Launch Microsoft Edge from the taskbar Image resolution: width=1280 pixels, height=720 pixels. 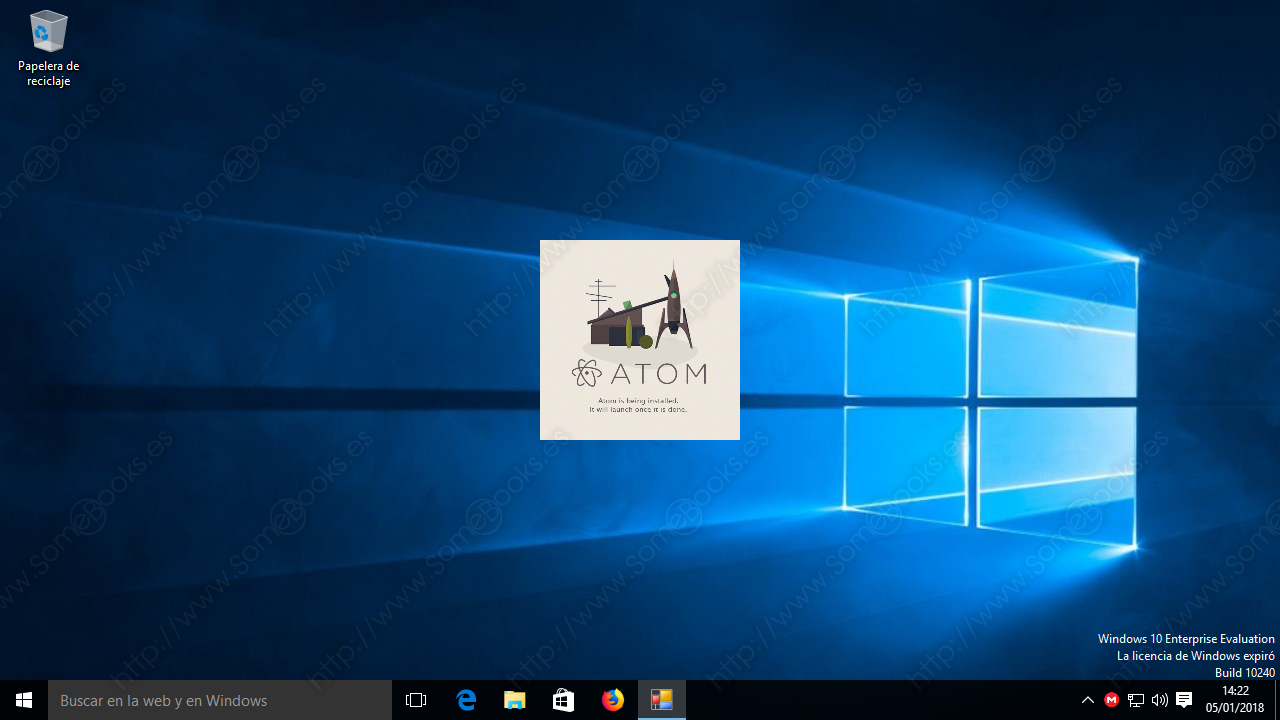(x=466, y=700)
